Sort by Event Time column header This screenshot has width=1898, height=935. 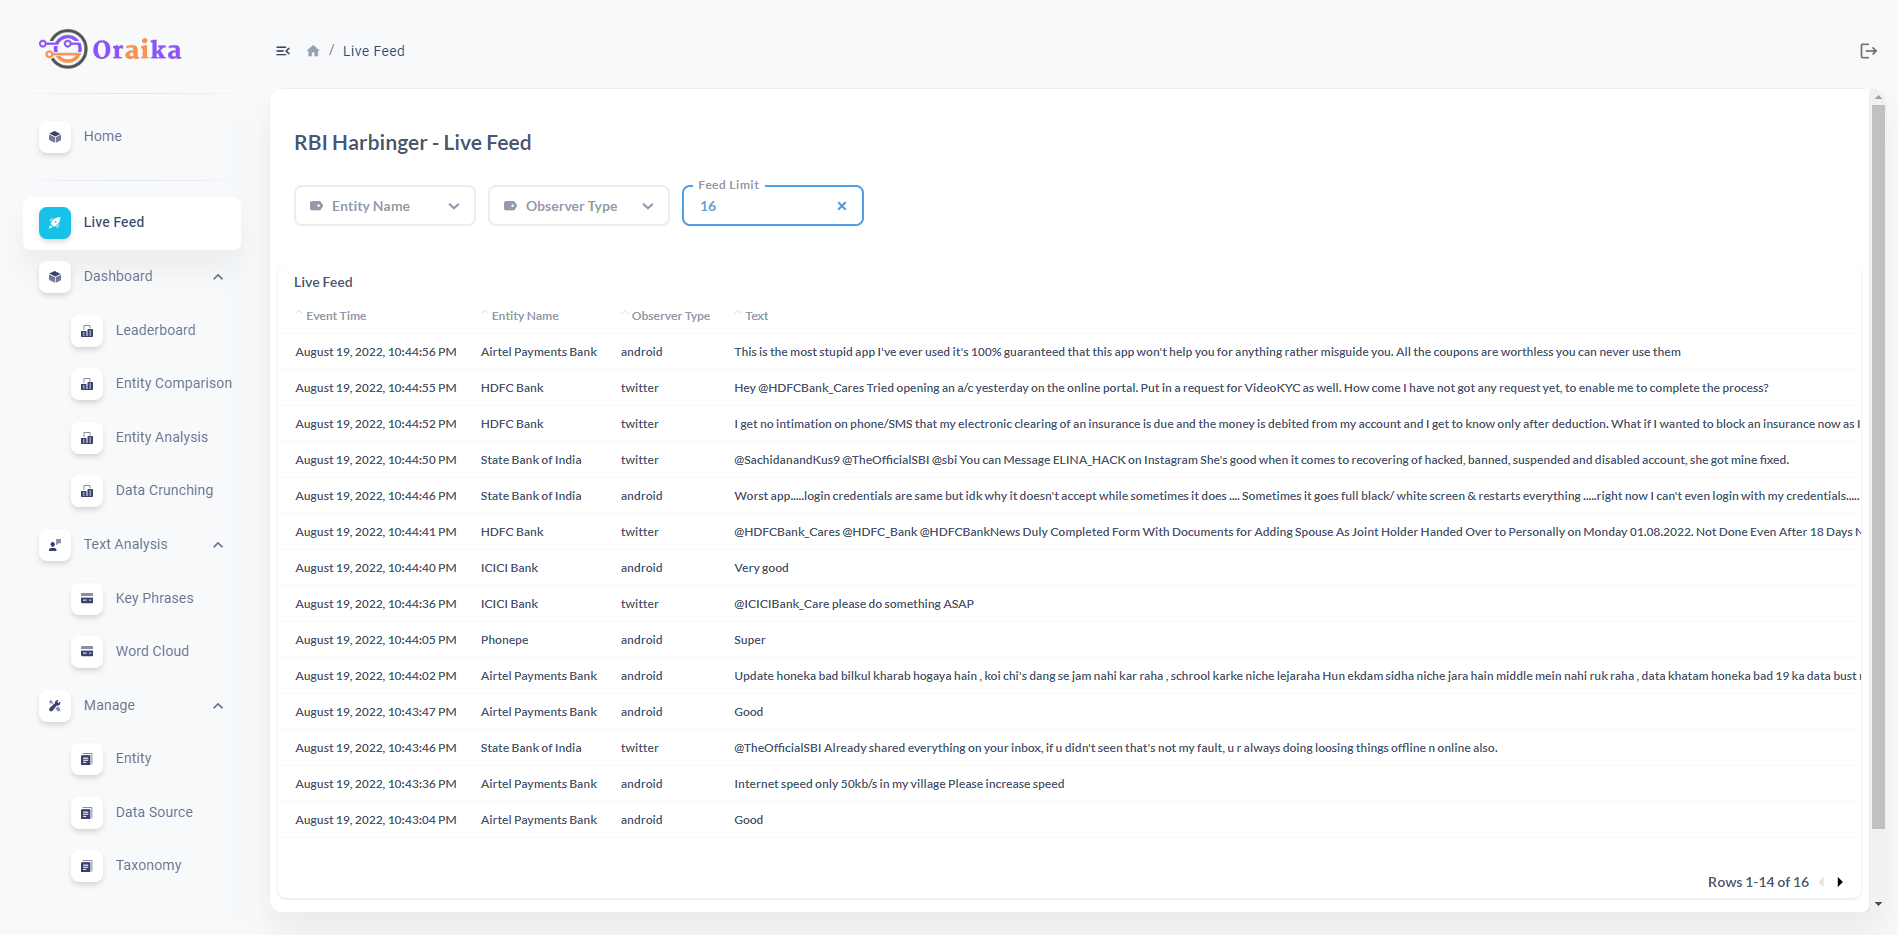336,316
